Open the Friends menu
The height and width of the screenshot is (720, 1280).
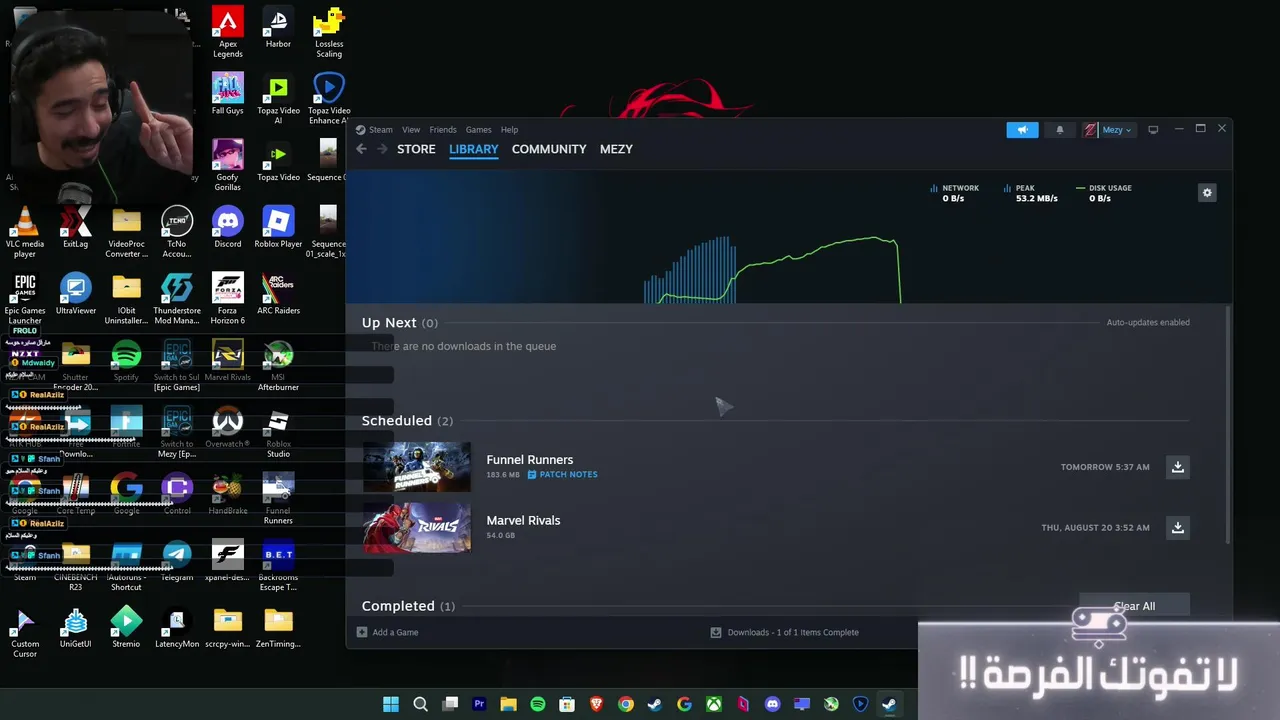tap(443, 130)
